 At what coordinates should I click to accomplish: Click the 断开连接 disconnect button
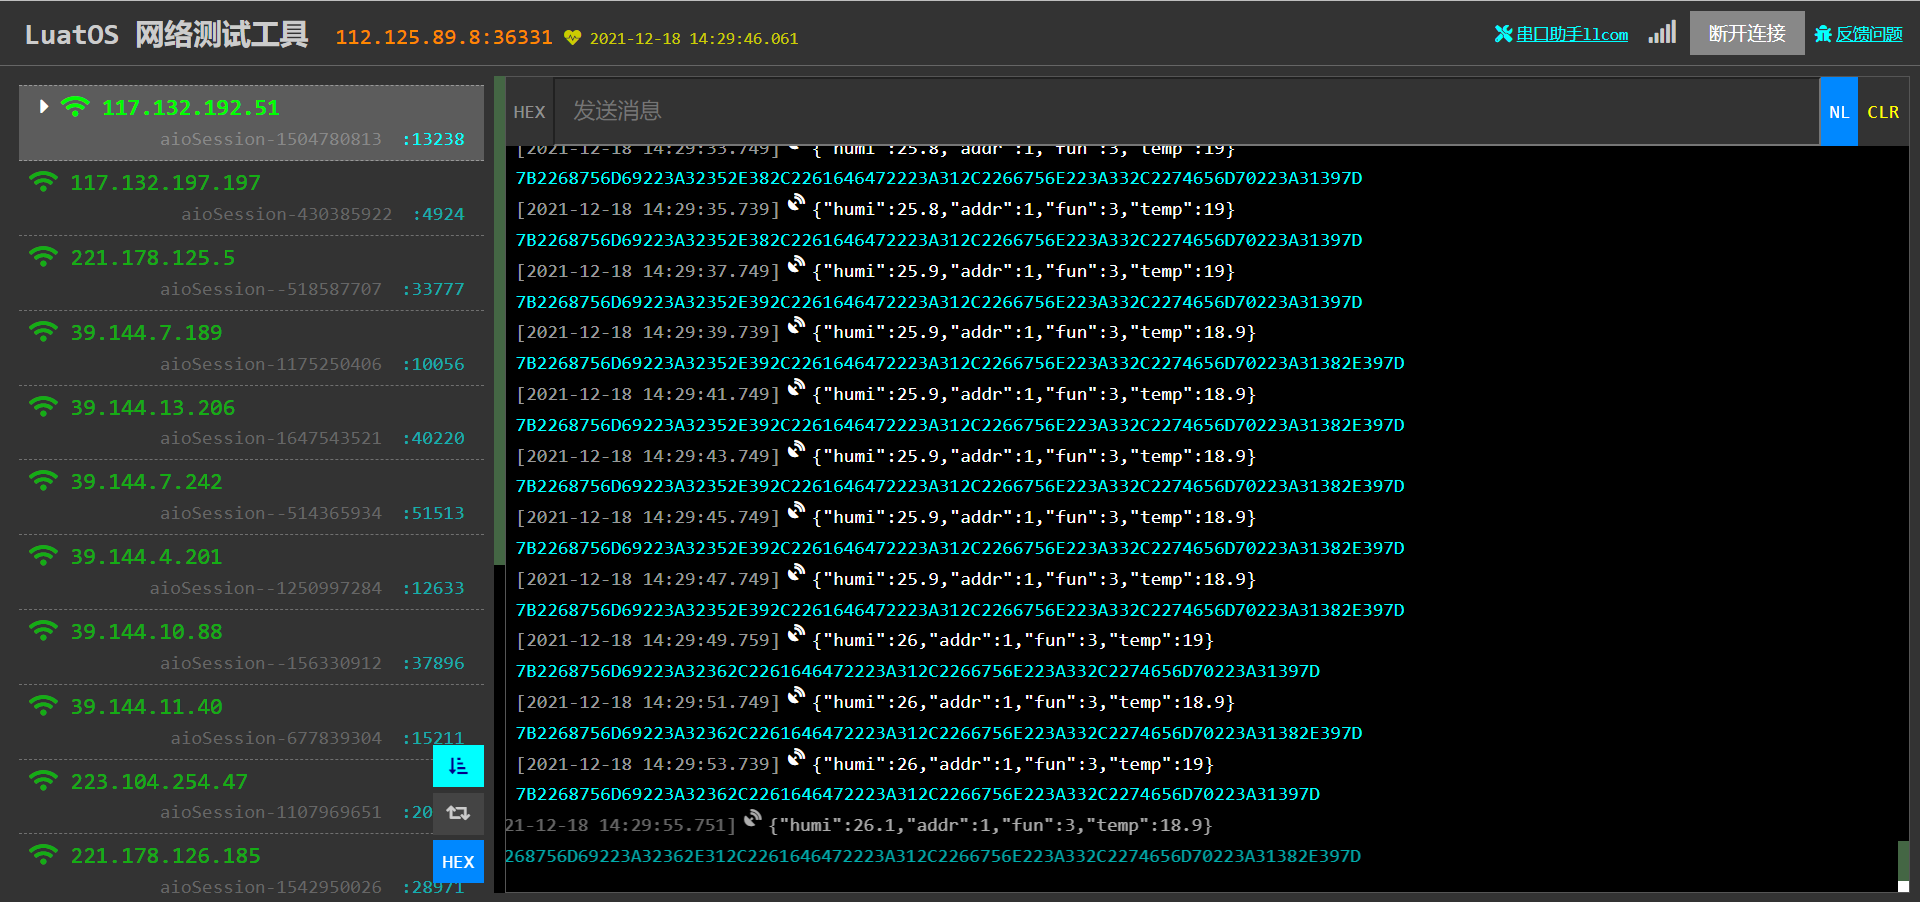1747,33
